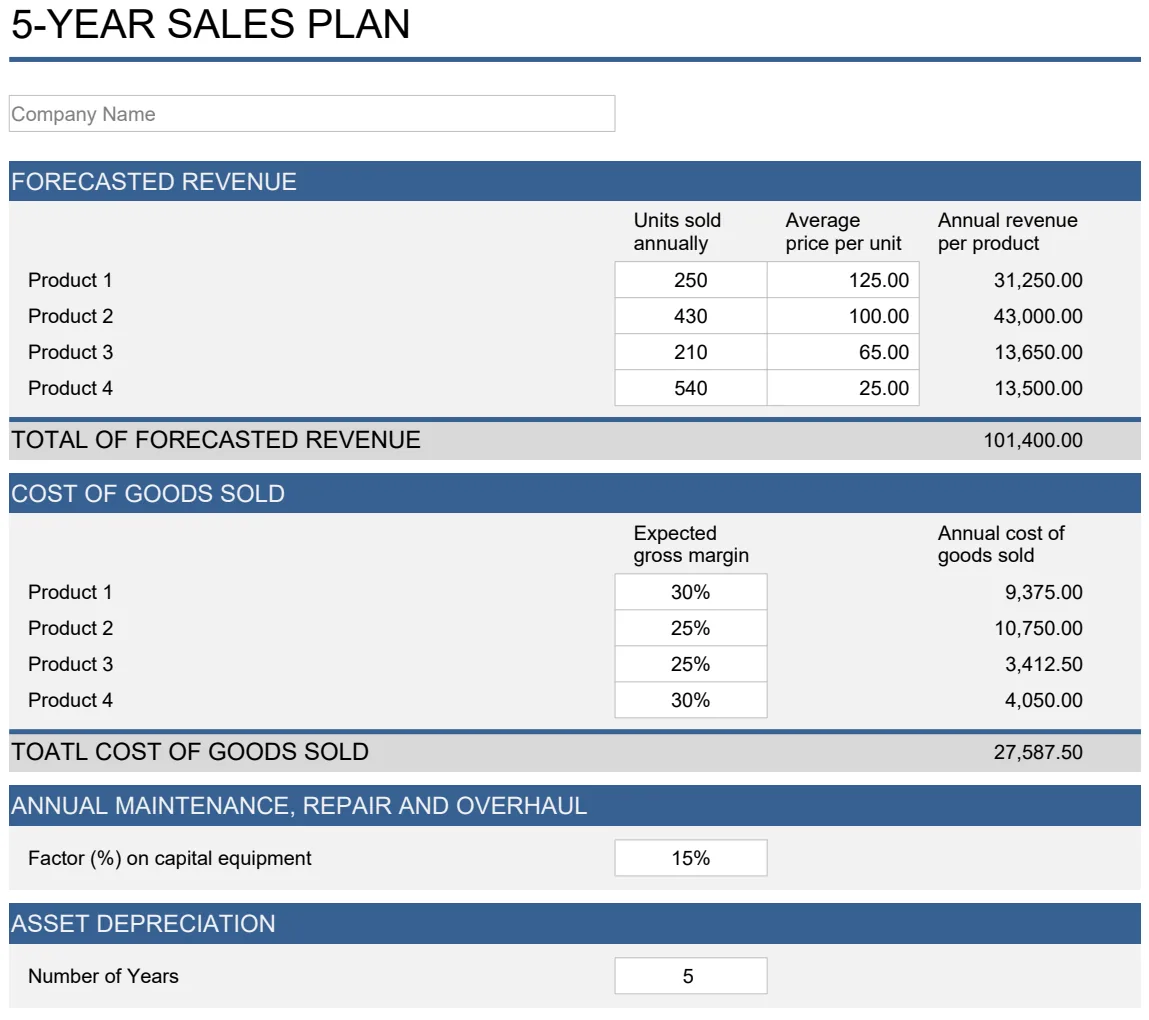Click total cost of goods 27,587.50

1038,752
